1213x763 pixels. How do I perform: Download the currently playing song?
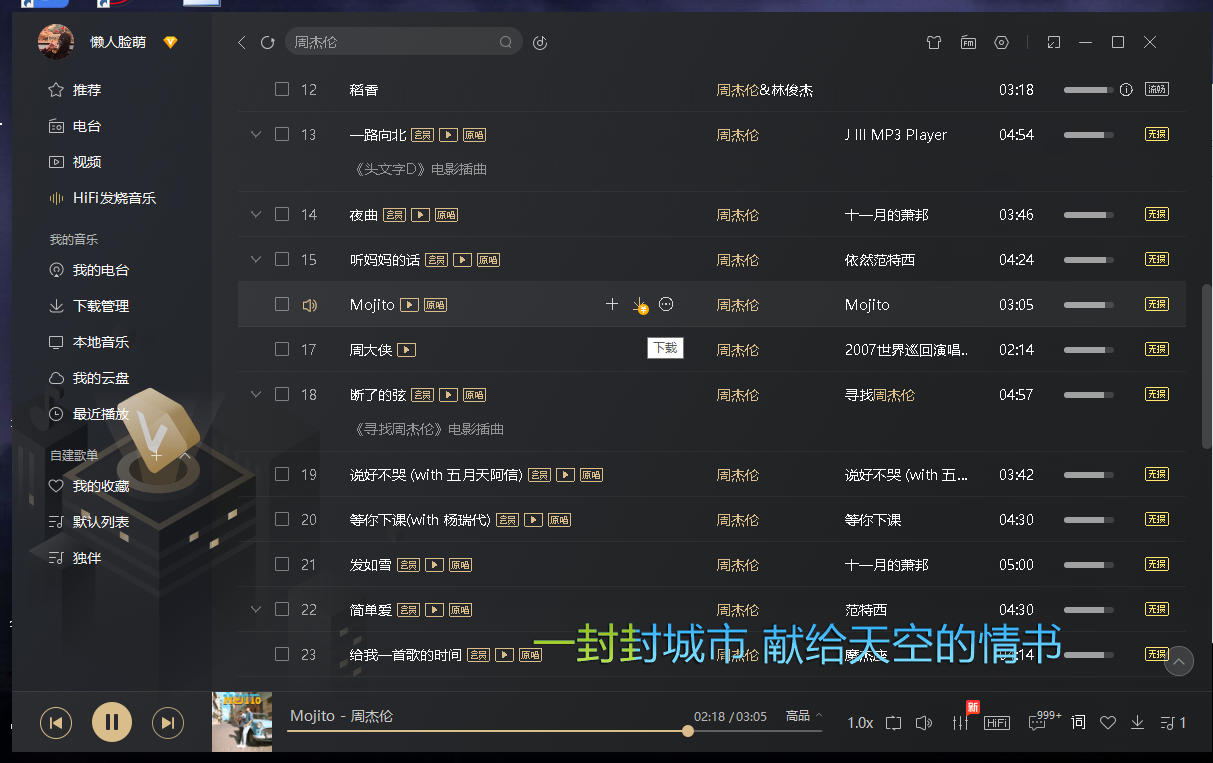pos(1137,723)
